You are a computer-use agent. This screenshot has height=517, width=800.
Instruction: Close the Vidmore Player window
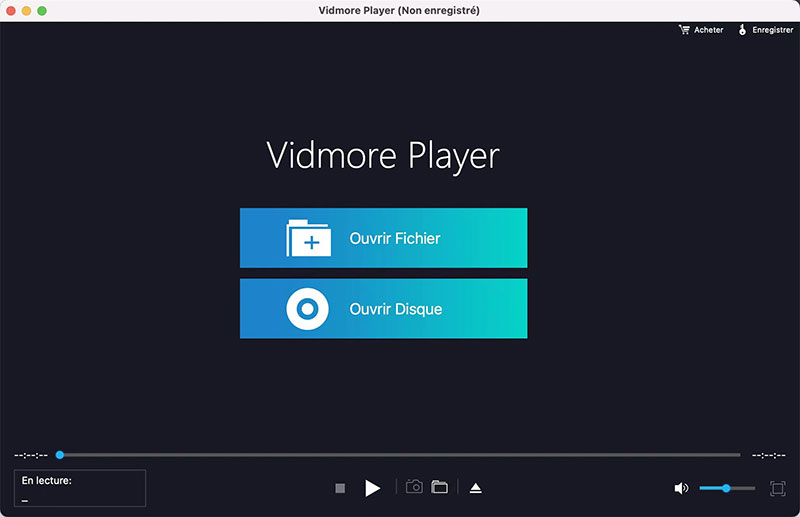tap(11, 11)
